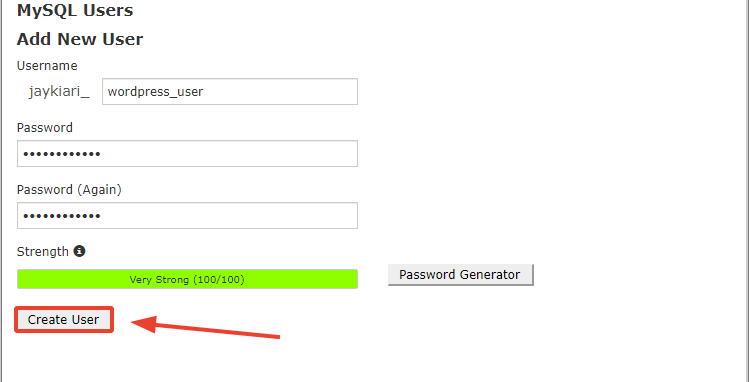
Task: Click the green Very Strong strength meter
Action: (187, 279)
